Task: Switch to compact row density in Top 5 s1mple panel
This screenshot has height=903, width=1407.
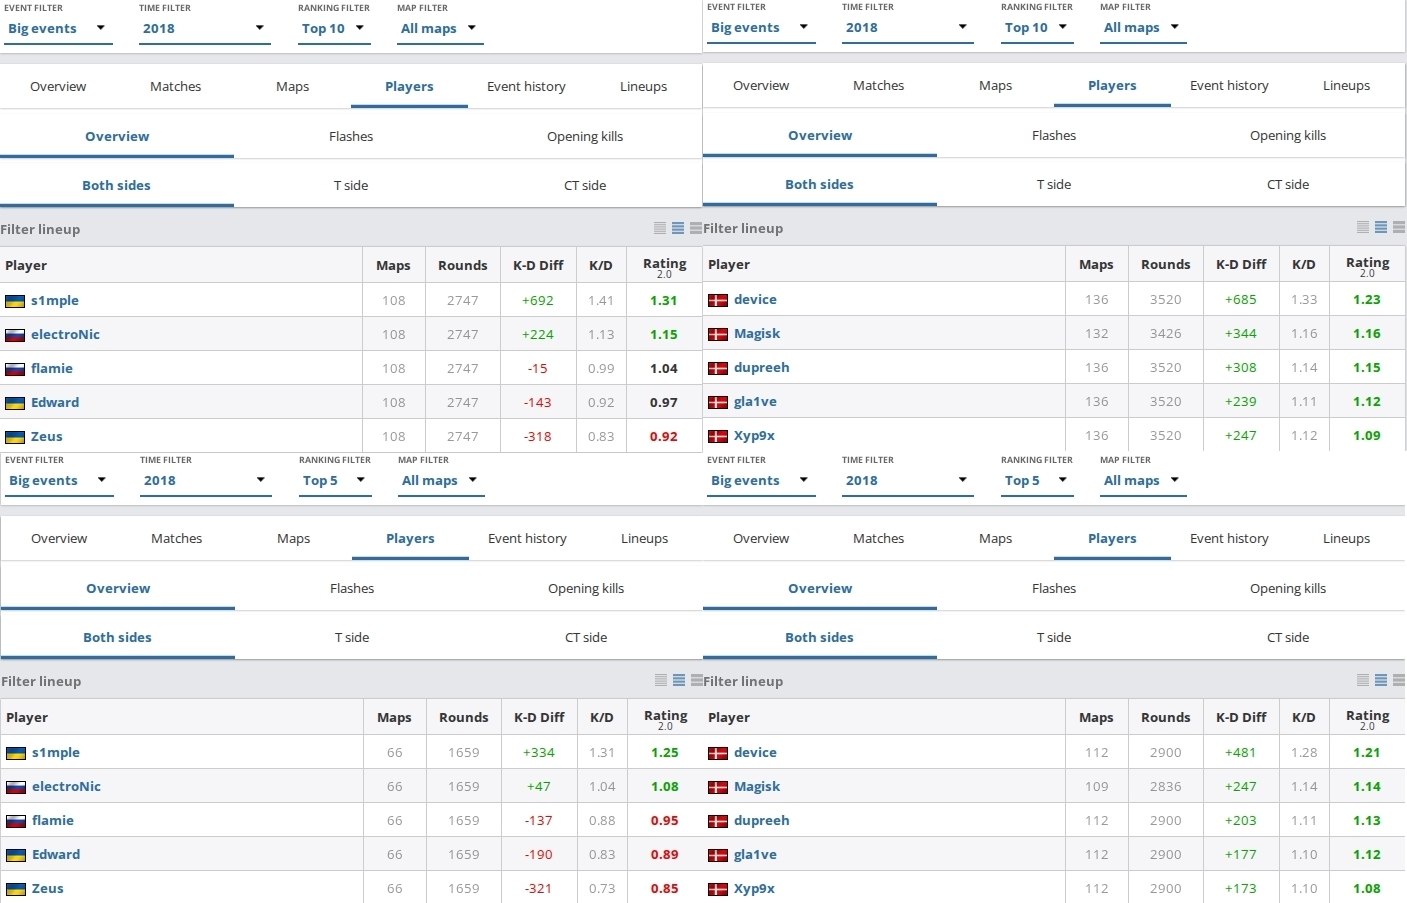Action: click(x=661, y=680)
